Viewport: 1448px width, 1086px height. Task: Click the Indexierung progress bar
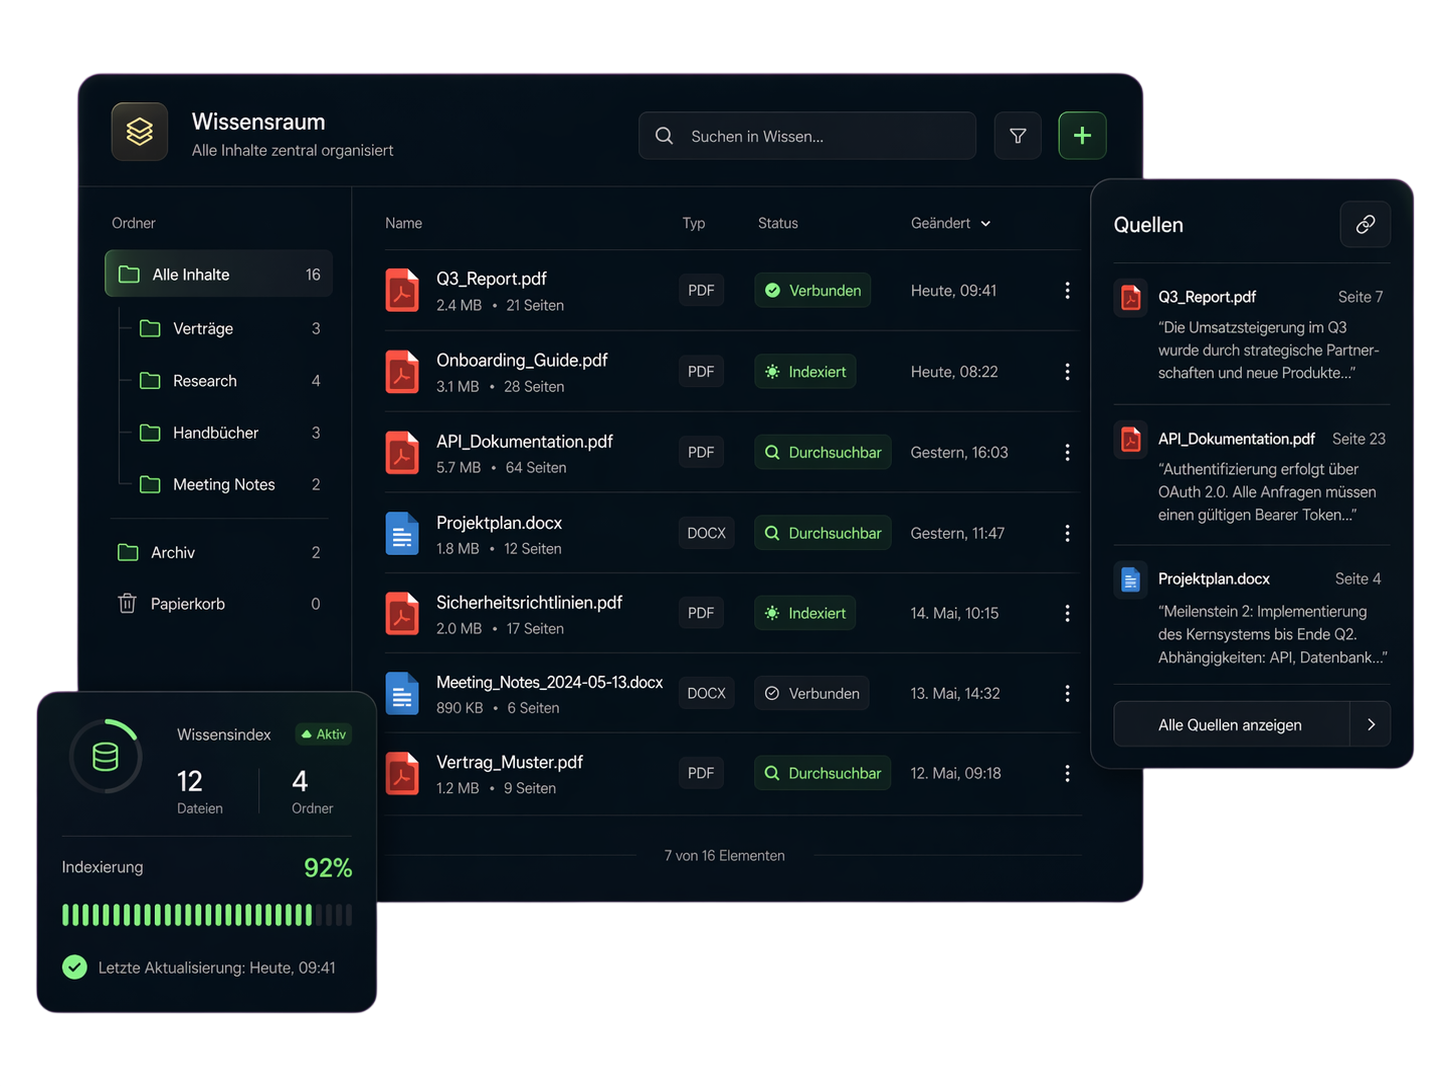206,915
